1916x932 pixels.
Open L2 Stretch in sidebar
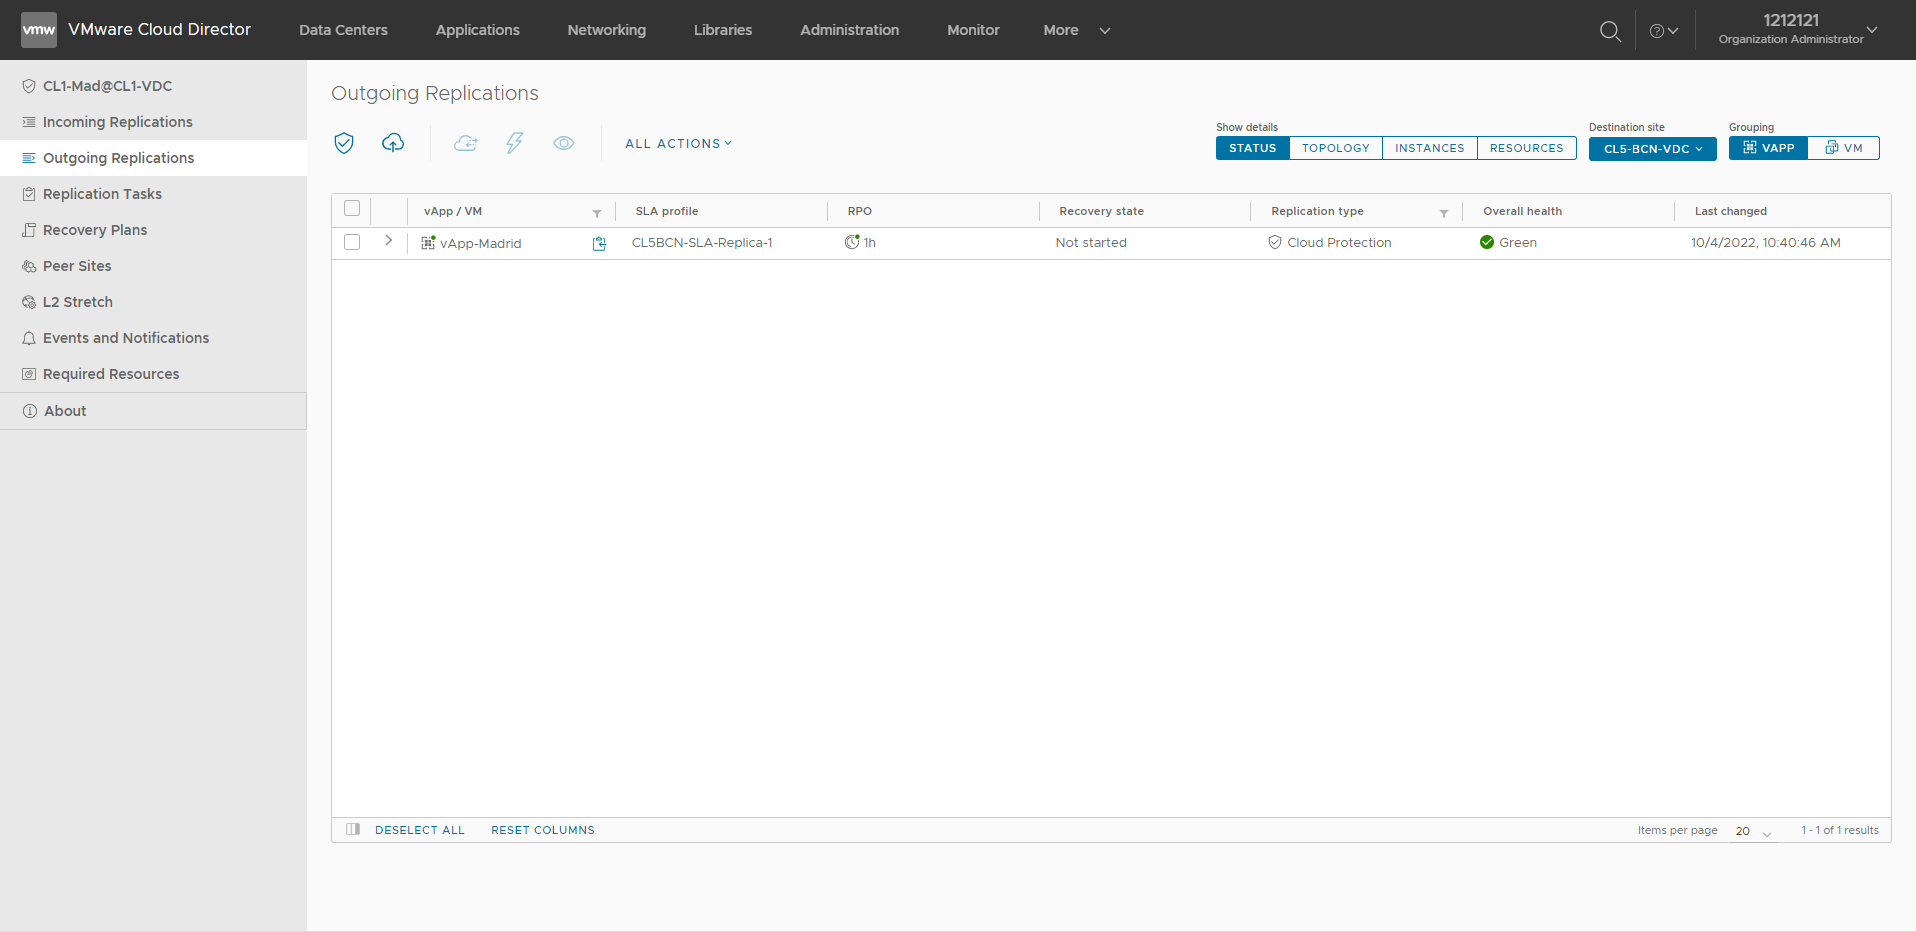coord(153,302)
